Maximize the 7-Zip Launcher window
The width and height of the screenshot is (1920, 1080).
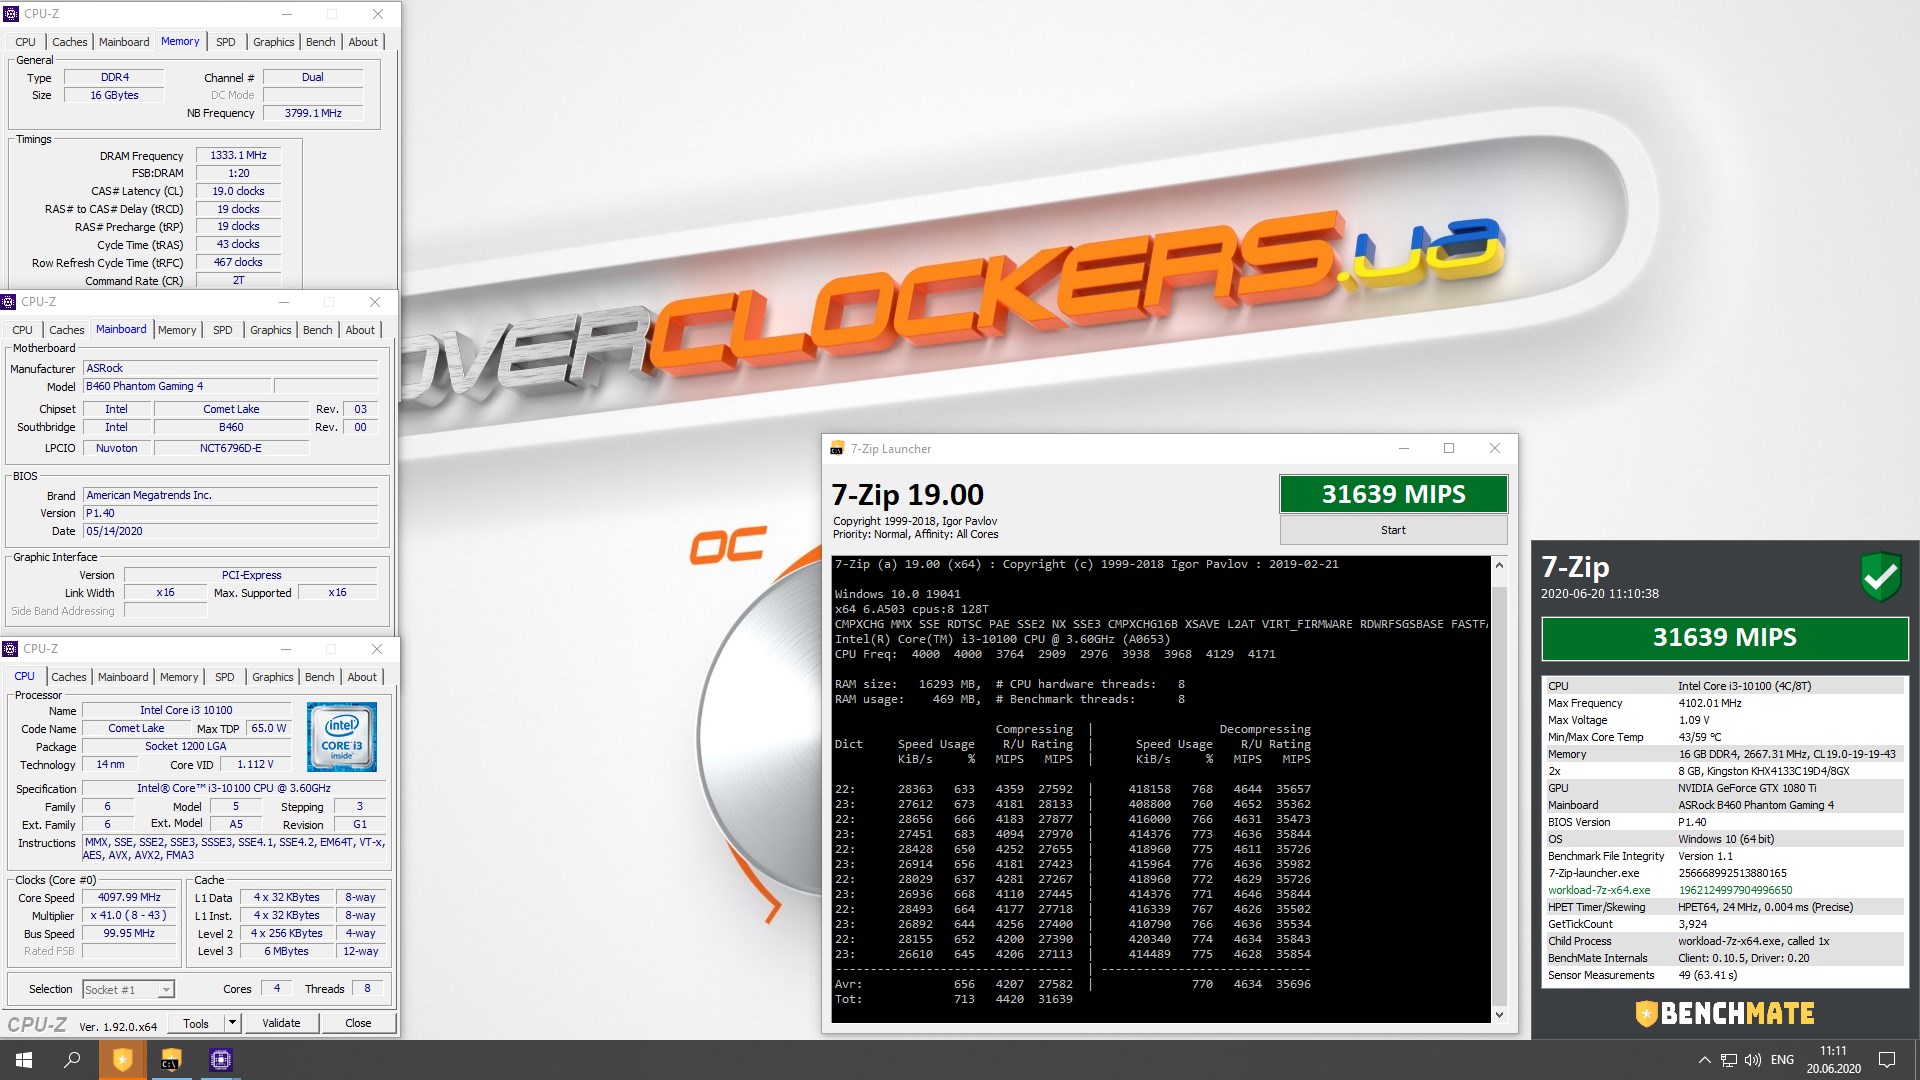click(1448, 448)
